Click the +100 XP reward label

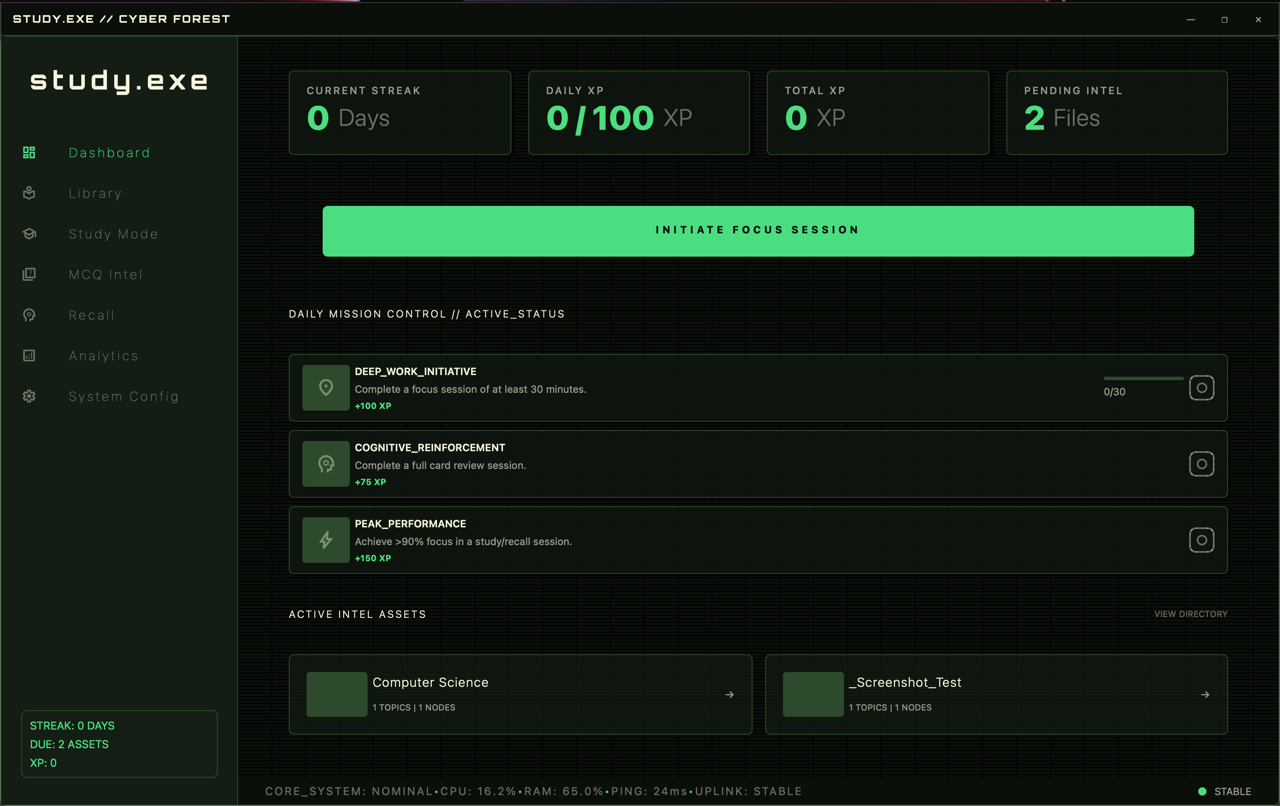click(x=373, y=406)
